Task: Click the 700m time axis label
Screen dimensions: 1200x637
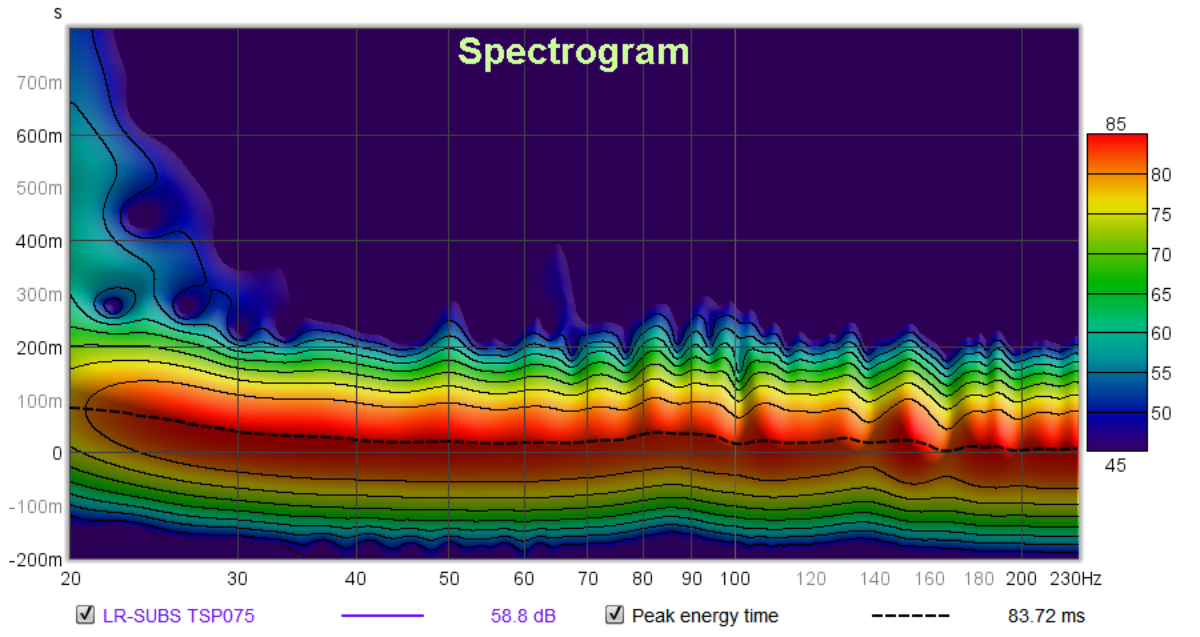Action: pyautogui.click(x=39, y=82)
